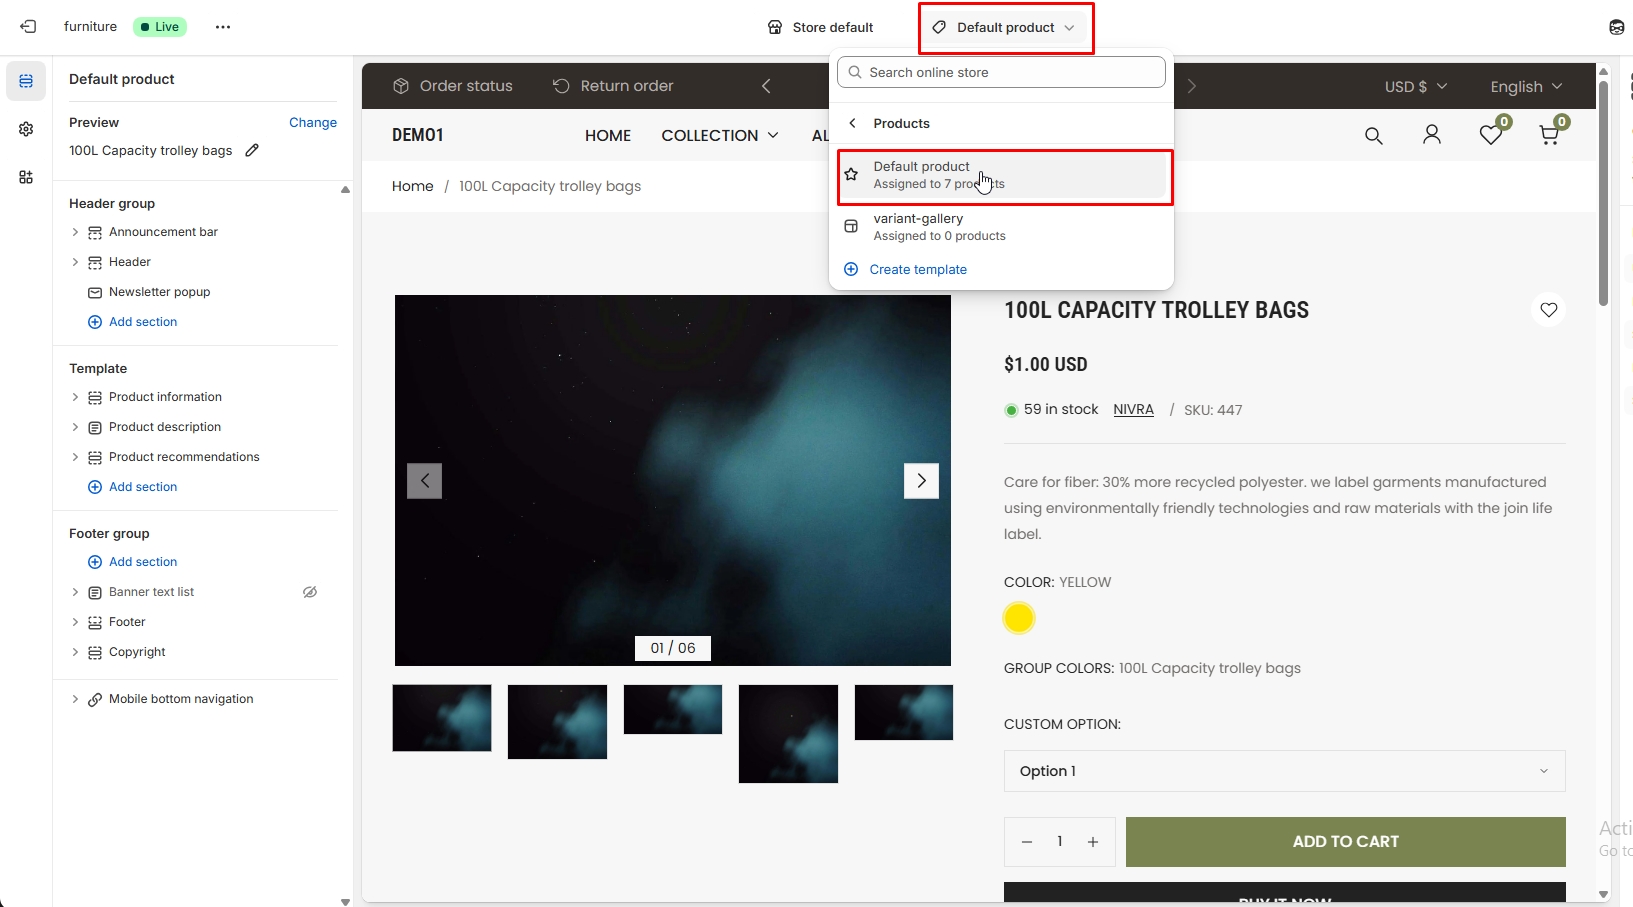Expand the Product information section
The height and width of the screenshot is (907, 1633).
[75, 397]
